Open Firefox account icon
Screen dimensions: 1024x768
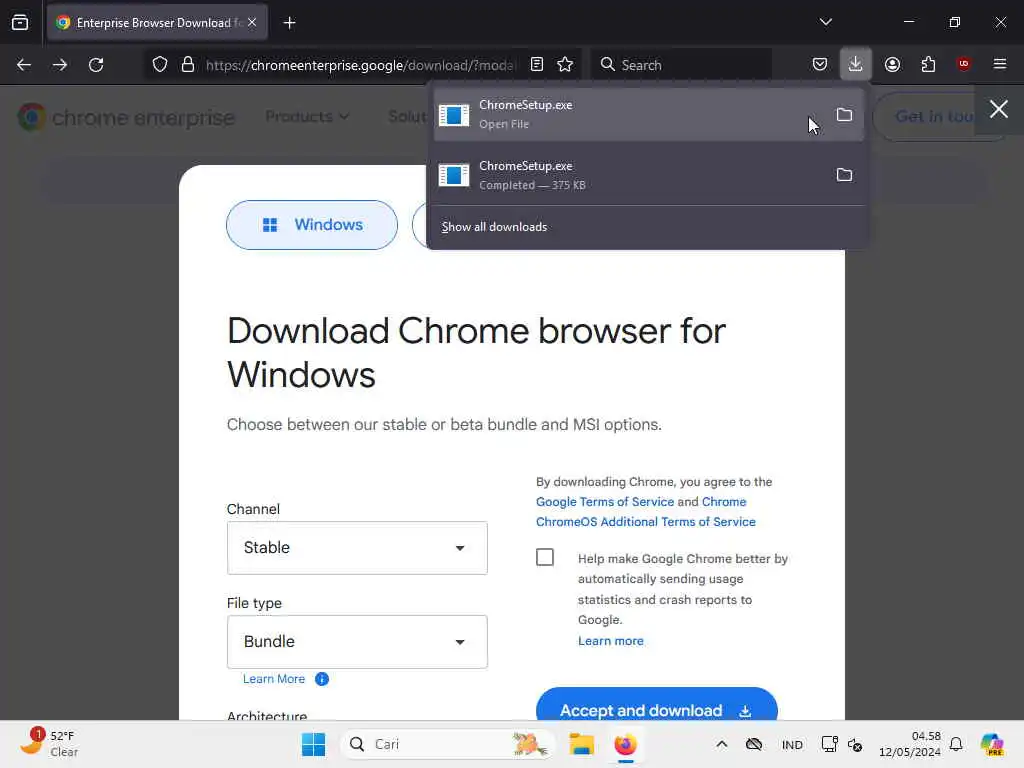(x=892, y=65)
